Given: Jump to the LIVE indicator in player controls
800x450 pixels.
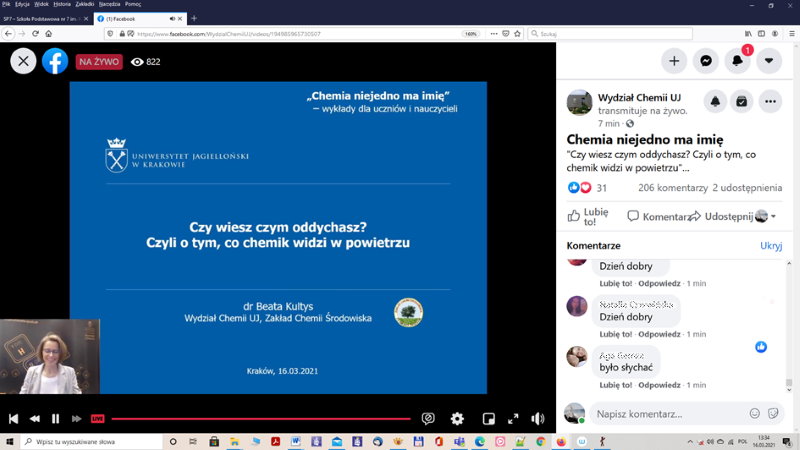Looking at the screenshot, I should tap(97, 419).
